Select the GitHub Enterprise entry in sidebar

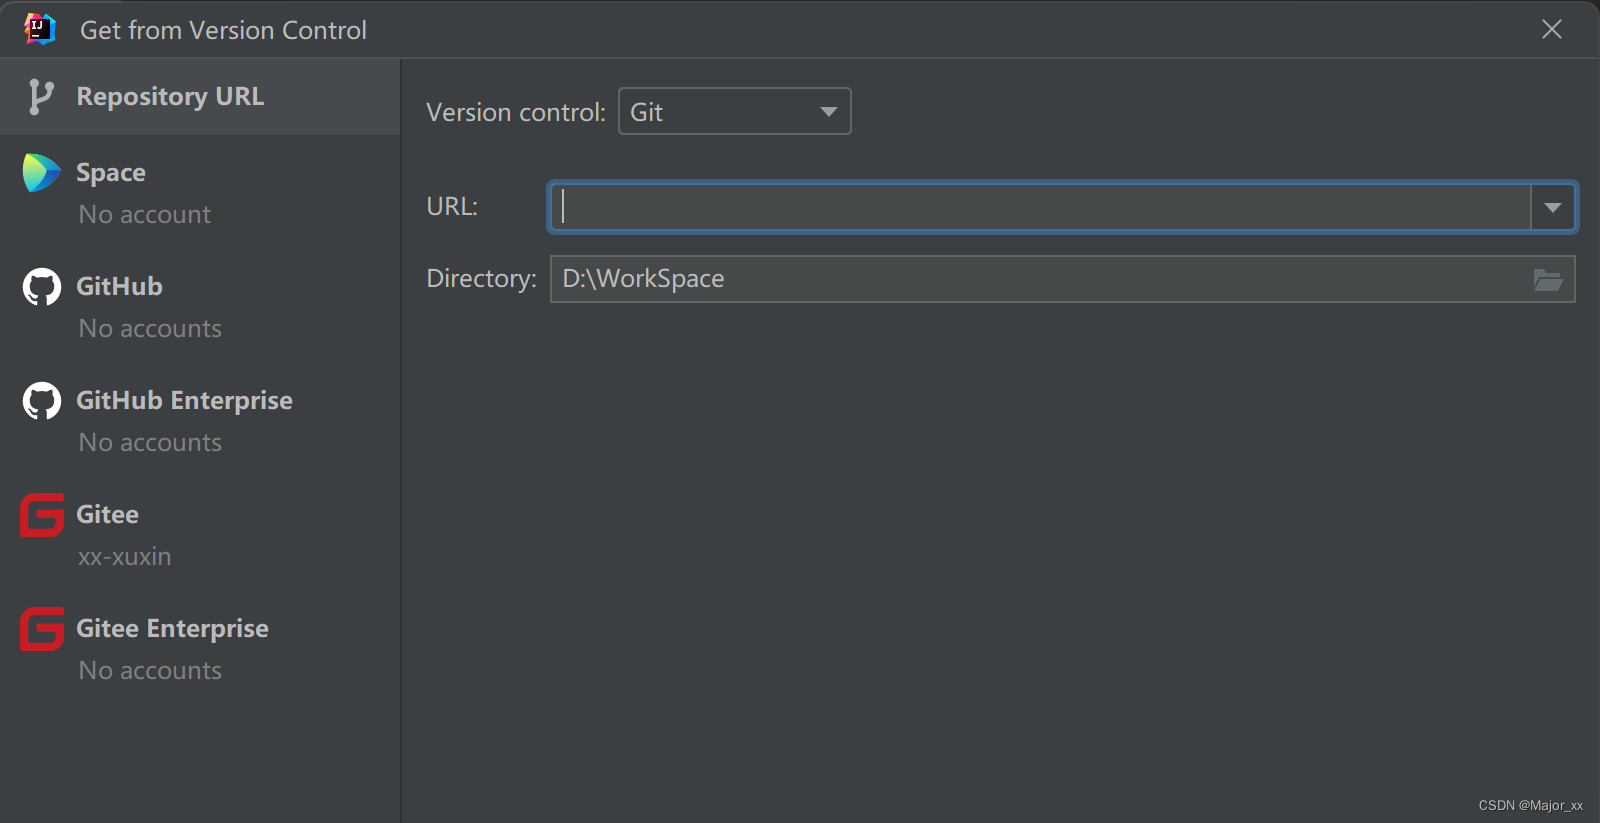point(200,420)
